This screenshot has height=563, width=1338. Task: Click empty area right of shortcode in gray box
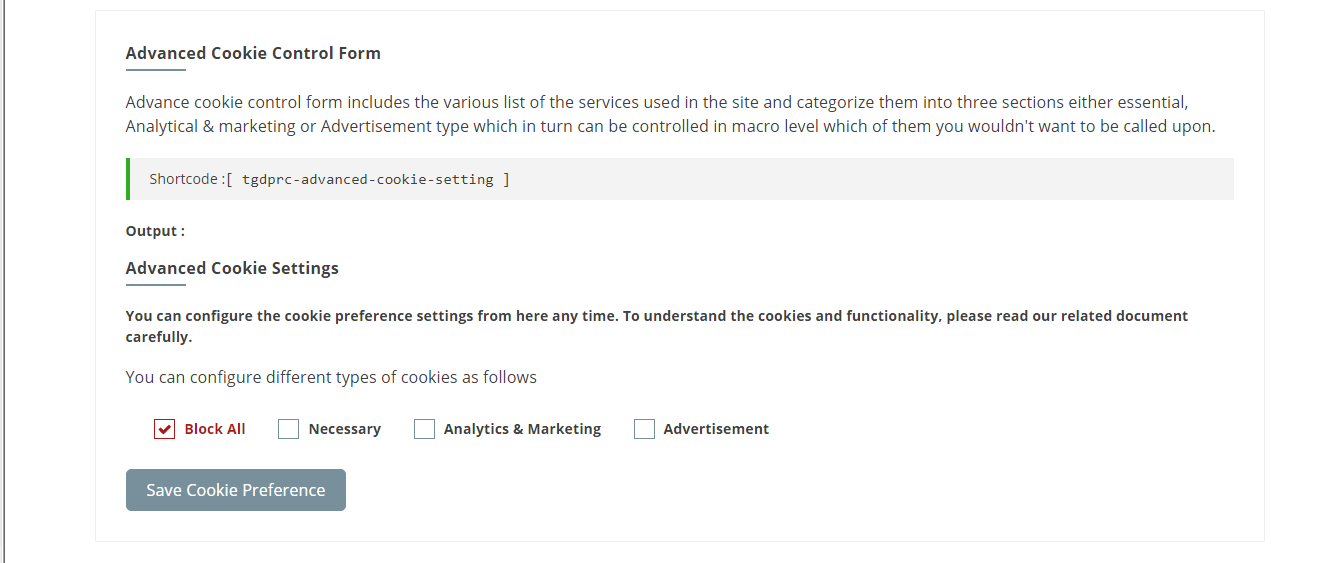coord(870,179)
